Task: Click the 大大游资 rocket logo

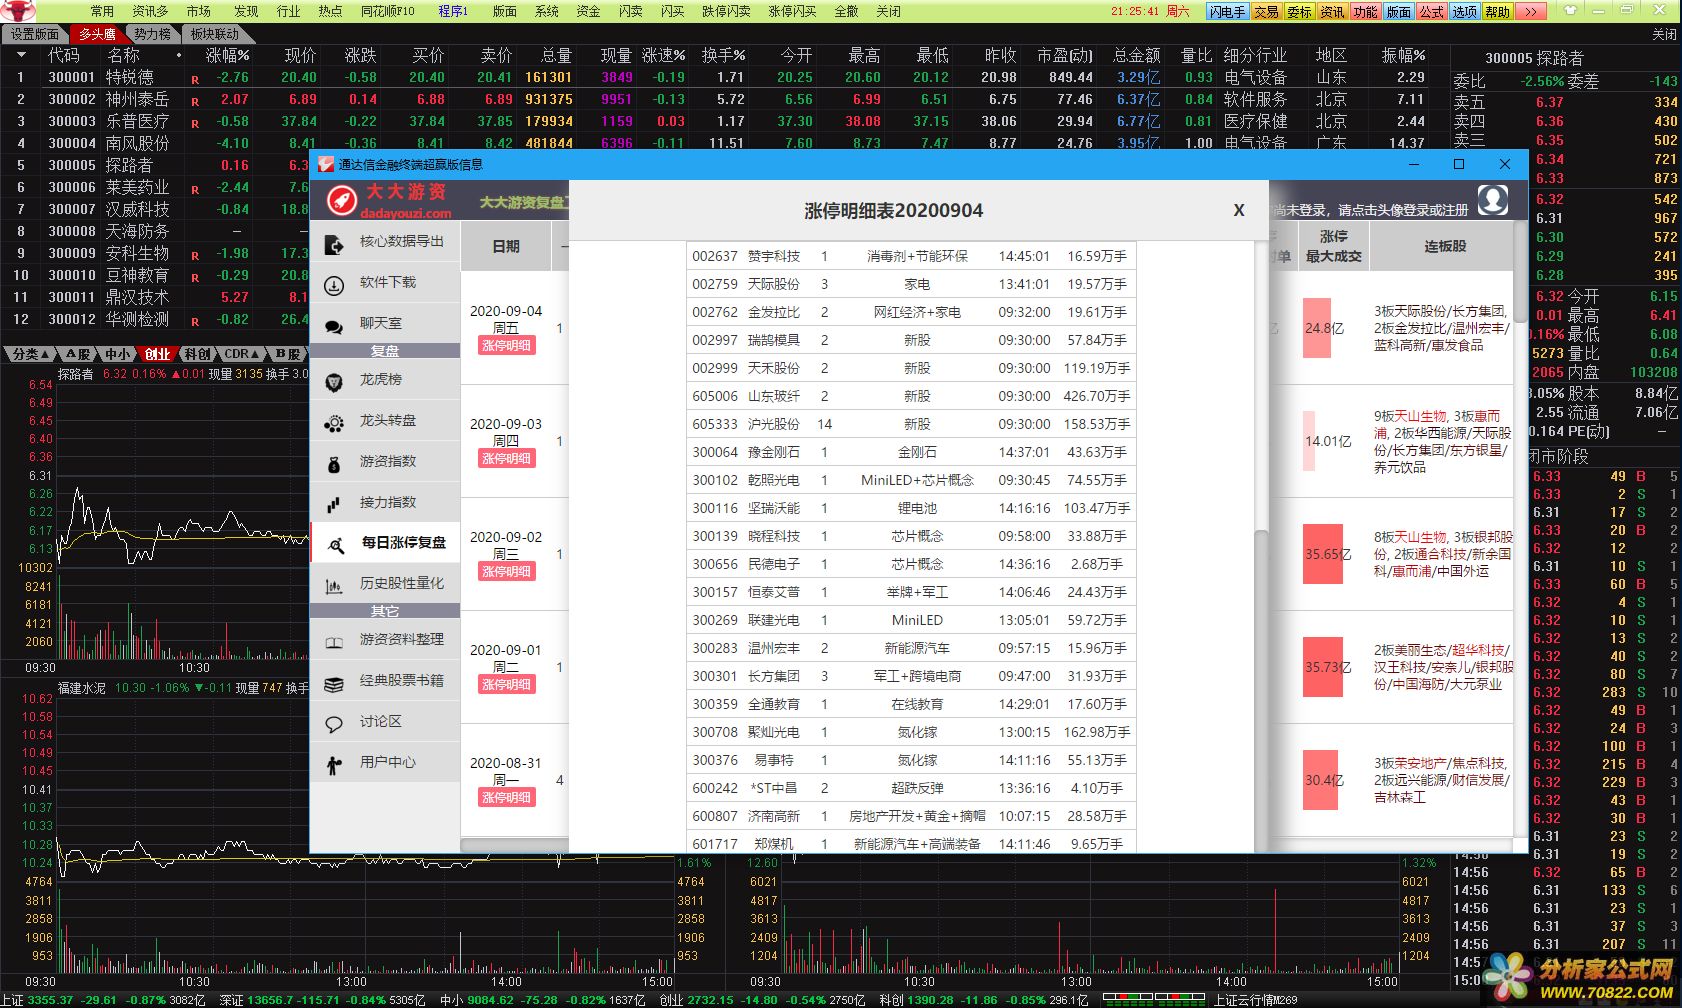Action: [342, 201]
